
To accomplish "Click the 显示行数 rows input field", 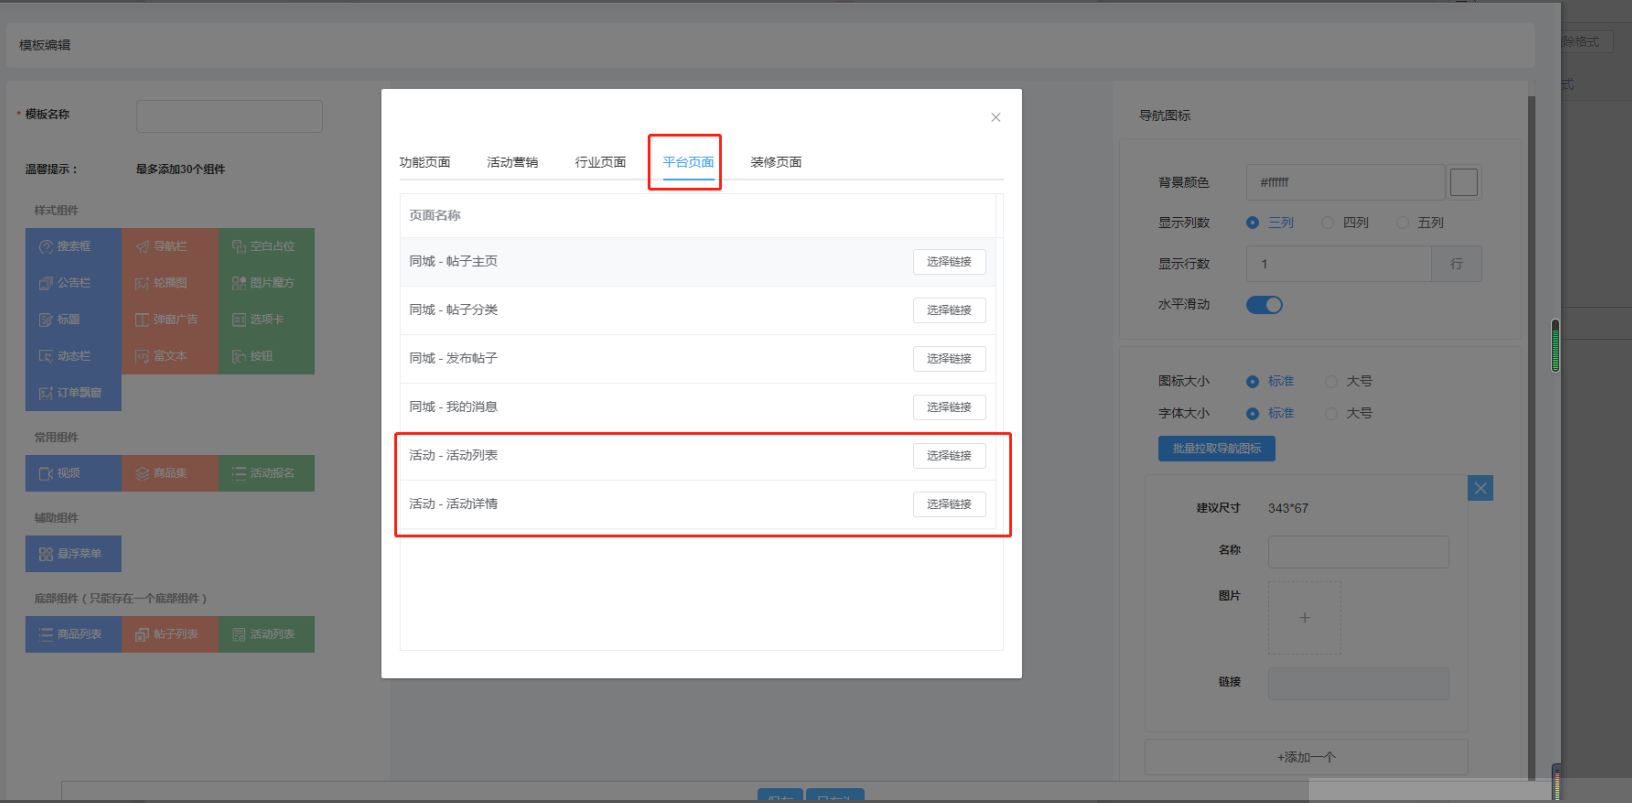I will pyautogui.click(x=1339, y=264).
